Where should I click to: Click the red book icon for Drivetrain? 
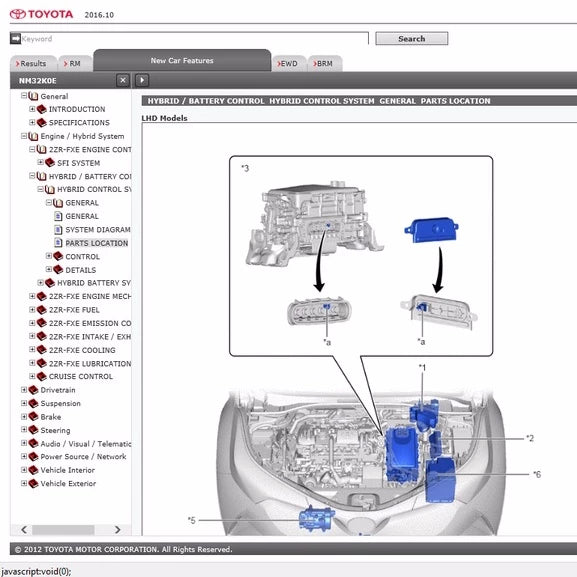click(x=33, y=390)
